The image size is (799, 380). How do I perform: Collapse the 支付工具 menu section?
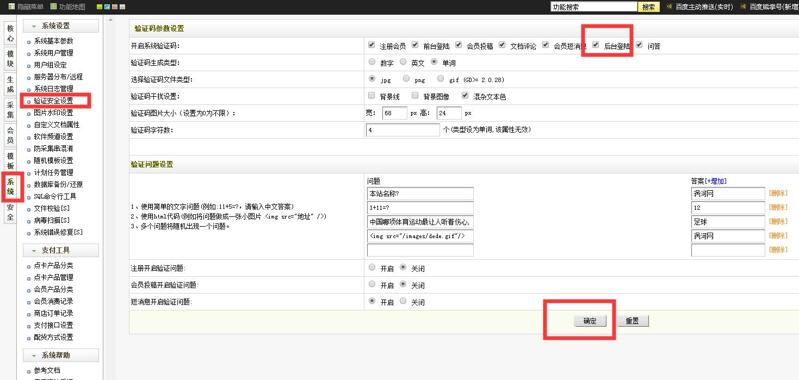61,250
